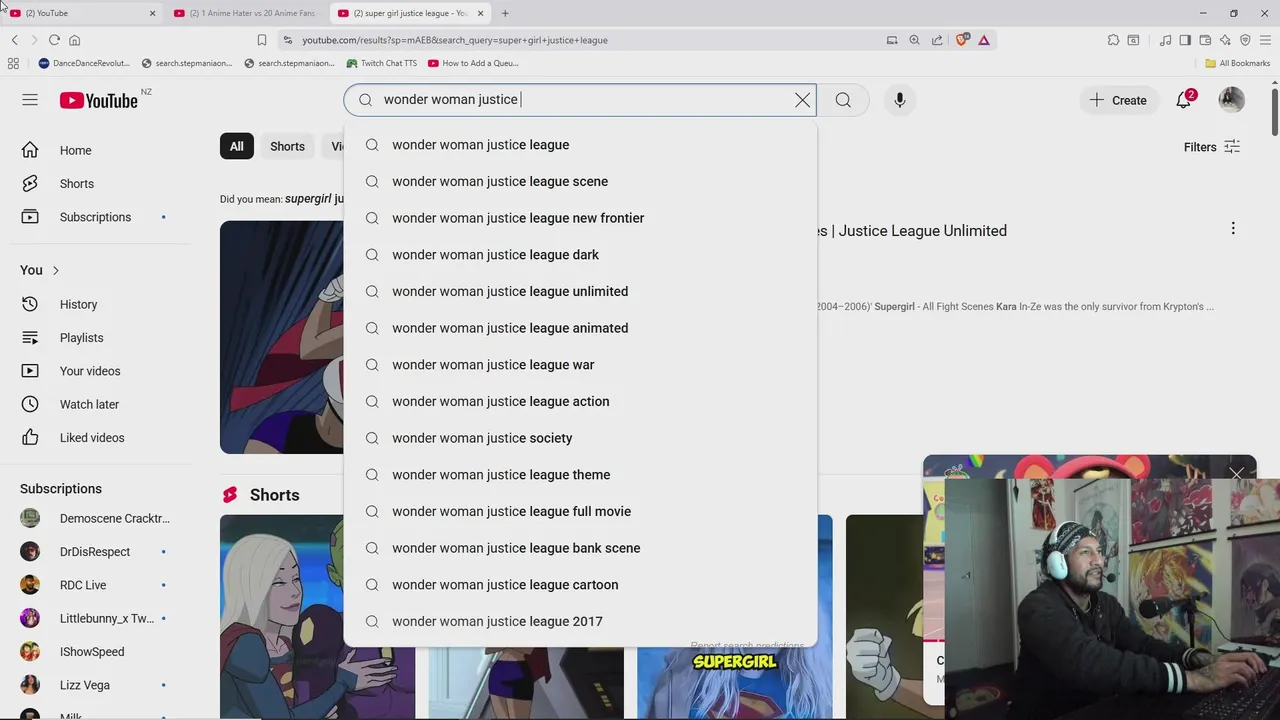The height and width of the screenshot is (720, 1280).
Task: Choose suggestion 'wonder woman justice league action'
Action: pyautogui.click(x=580, y=401)
